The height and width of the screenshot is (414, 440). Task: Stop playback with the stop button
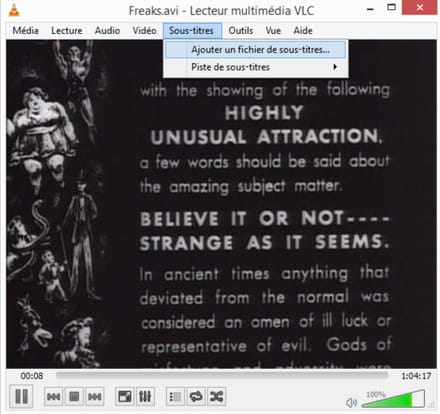point(74,396)
